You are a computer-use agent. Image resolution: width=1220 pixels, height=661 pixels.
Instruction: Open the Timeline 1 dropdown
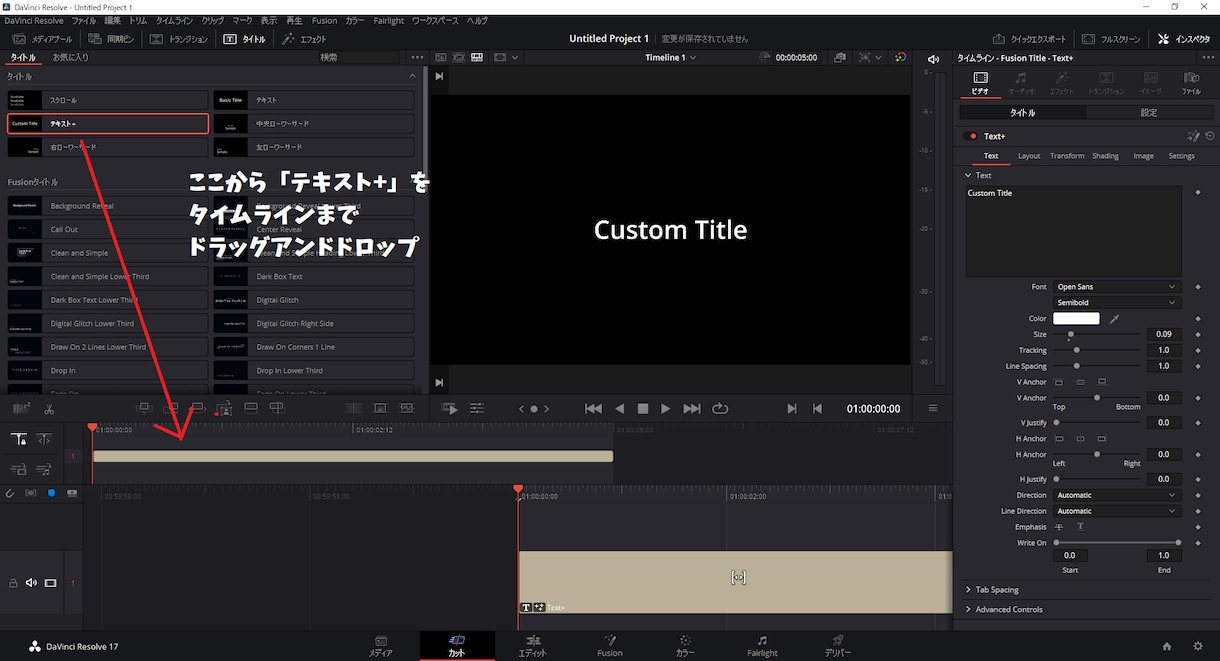click(x=671, y=57)
